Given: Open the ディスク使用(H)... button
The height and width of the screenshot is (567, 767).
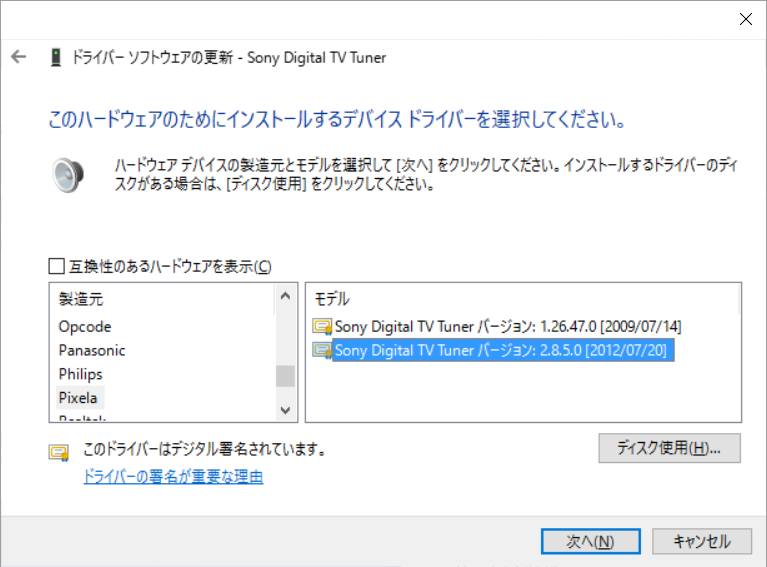Looking at the screenshot, I should click(669, 448).
